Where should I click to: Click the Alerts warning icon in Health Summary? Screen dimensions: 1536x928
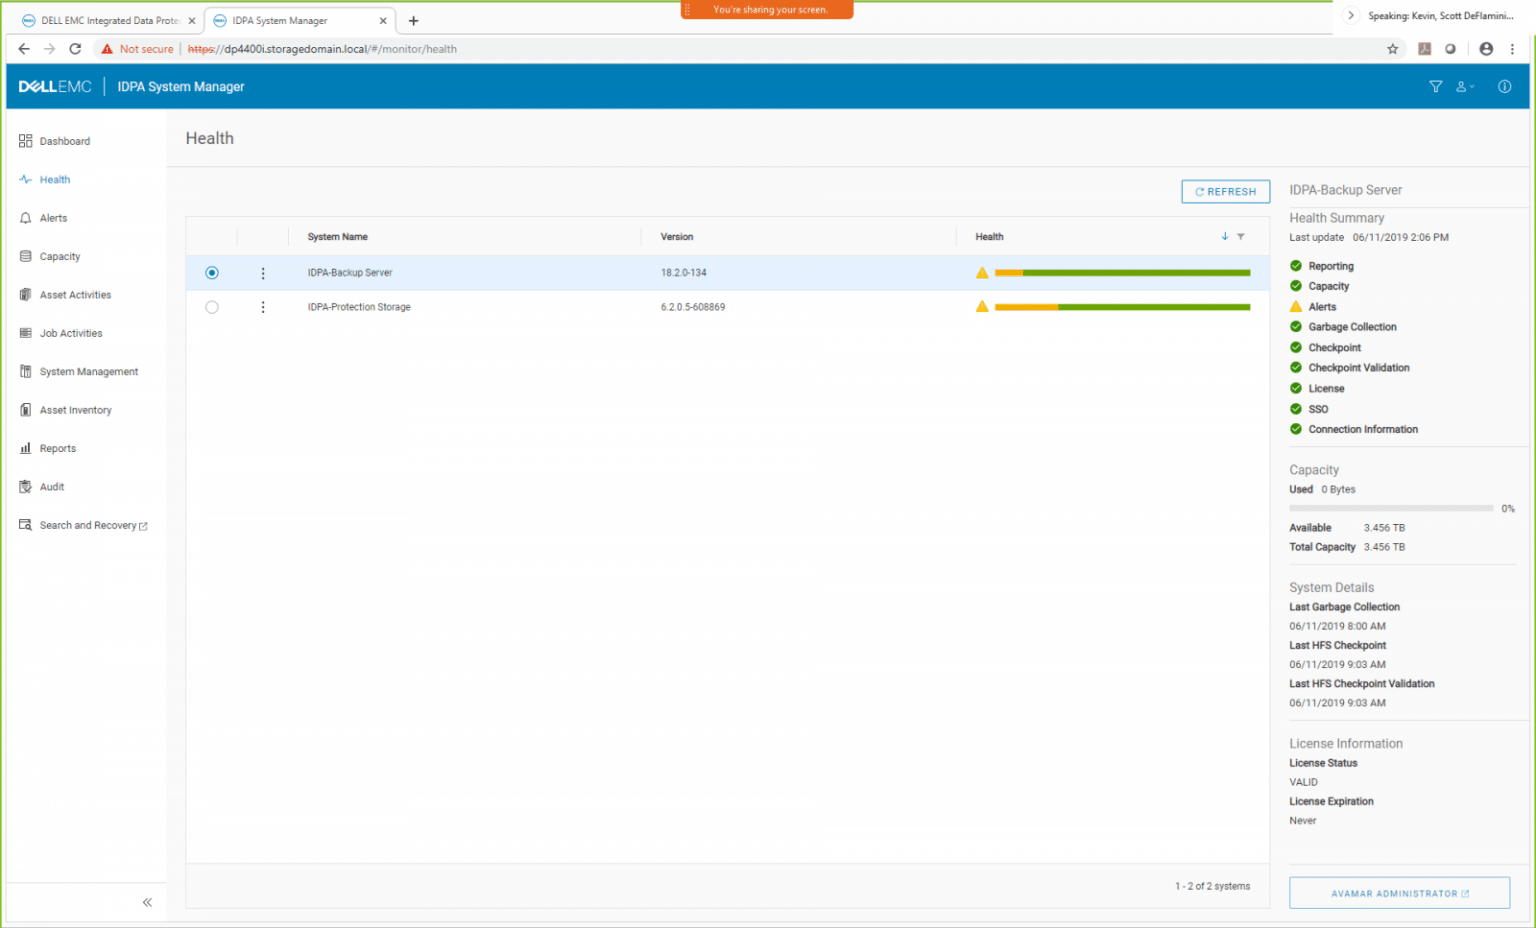[1296, 307]
